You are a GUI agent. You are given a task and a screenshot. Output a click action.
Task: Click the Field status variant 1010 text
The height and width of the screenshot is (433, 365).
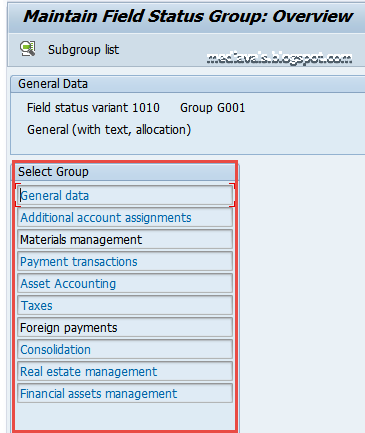93,108
